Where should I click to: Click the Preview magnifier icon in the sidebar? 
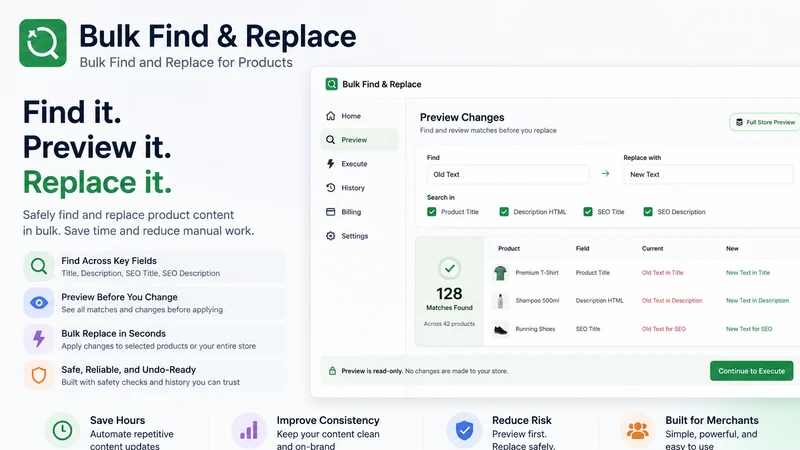(x=331, y=140)
